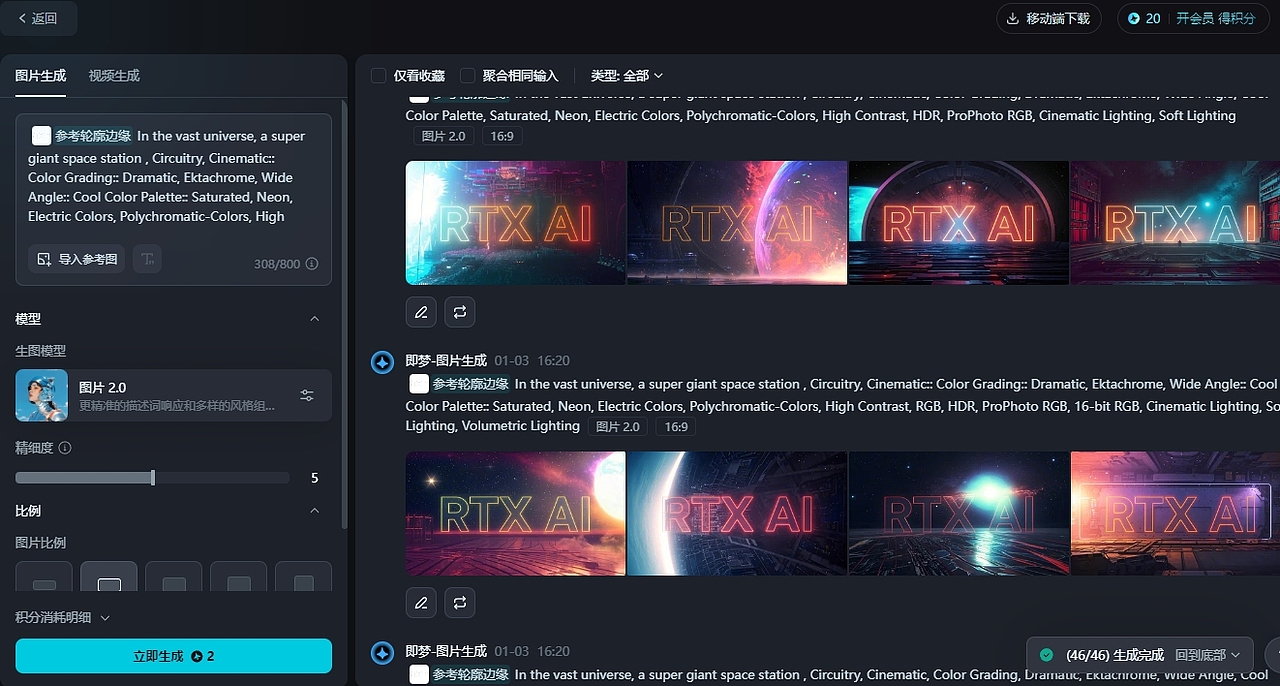The image size is (1280, 686).
Task: Click the edit pencil icon under first image row
Action: click(421, 312)
